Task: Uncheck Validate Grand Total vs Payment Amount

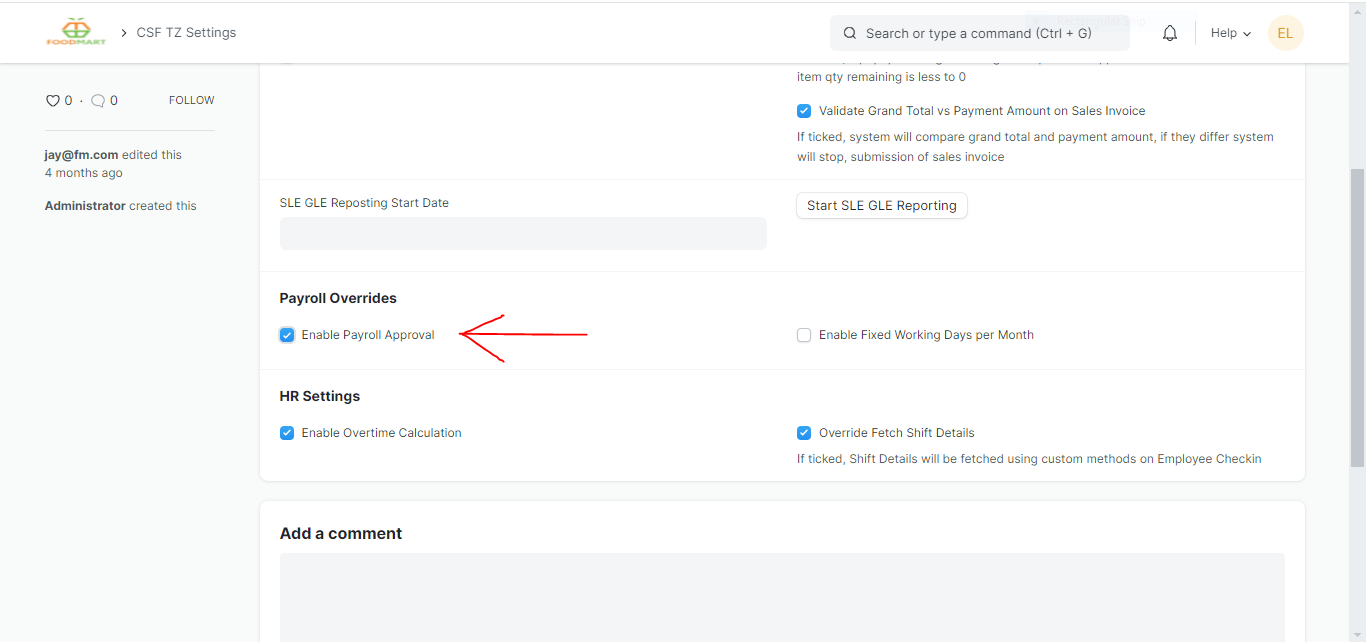Action: 804,111
